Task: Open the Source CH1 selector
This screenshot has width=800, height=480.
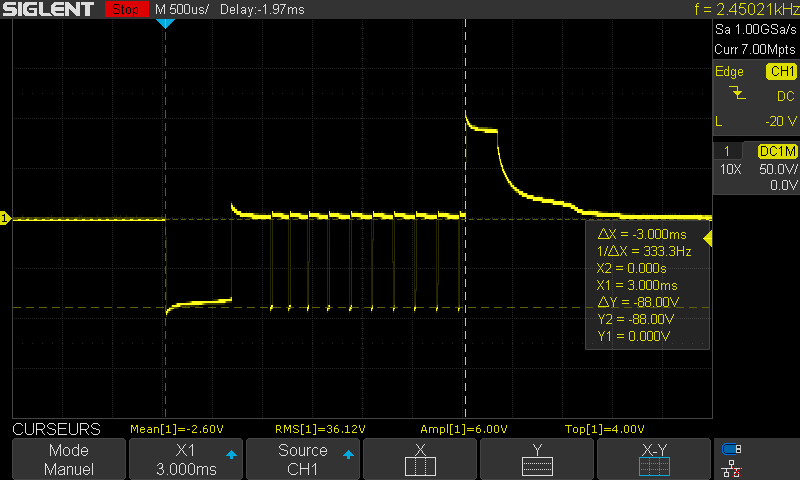Action: (303, 459)
